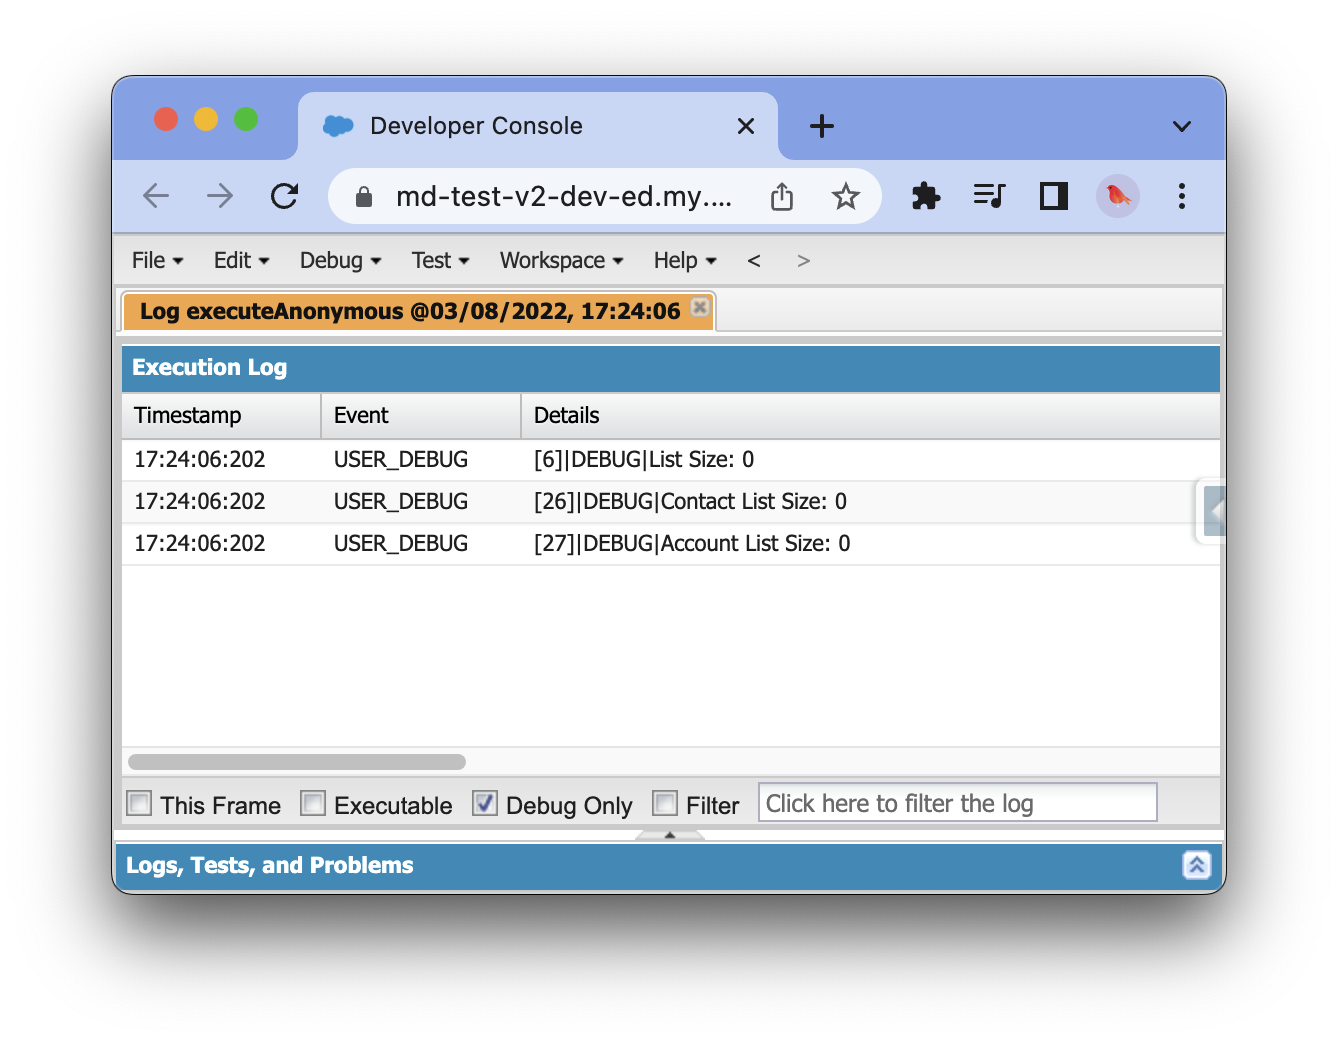Open the media controls playlist icon

point(989,196)
